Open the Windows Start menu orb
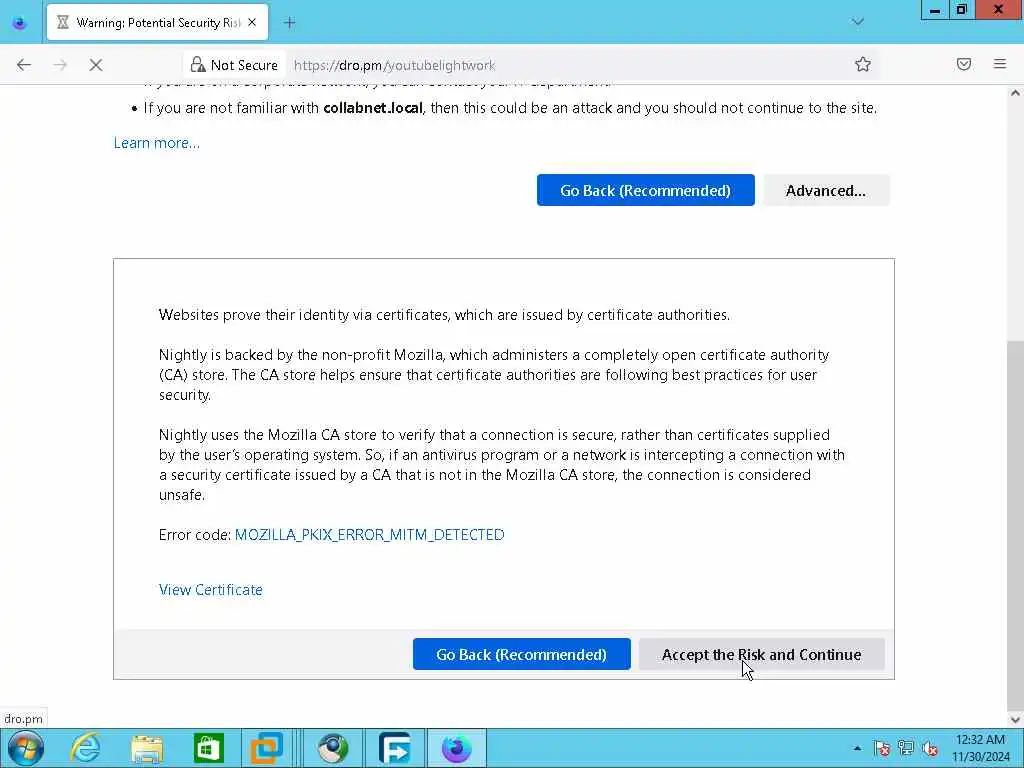Screen dimensions: 1024x768 pos(26,748)
